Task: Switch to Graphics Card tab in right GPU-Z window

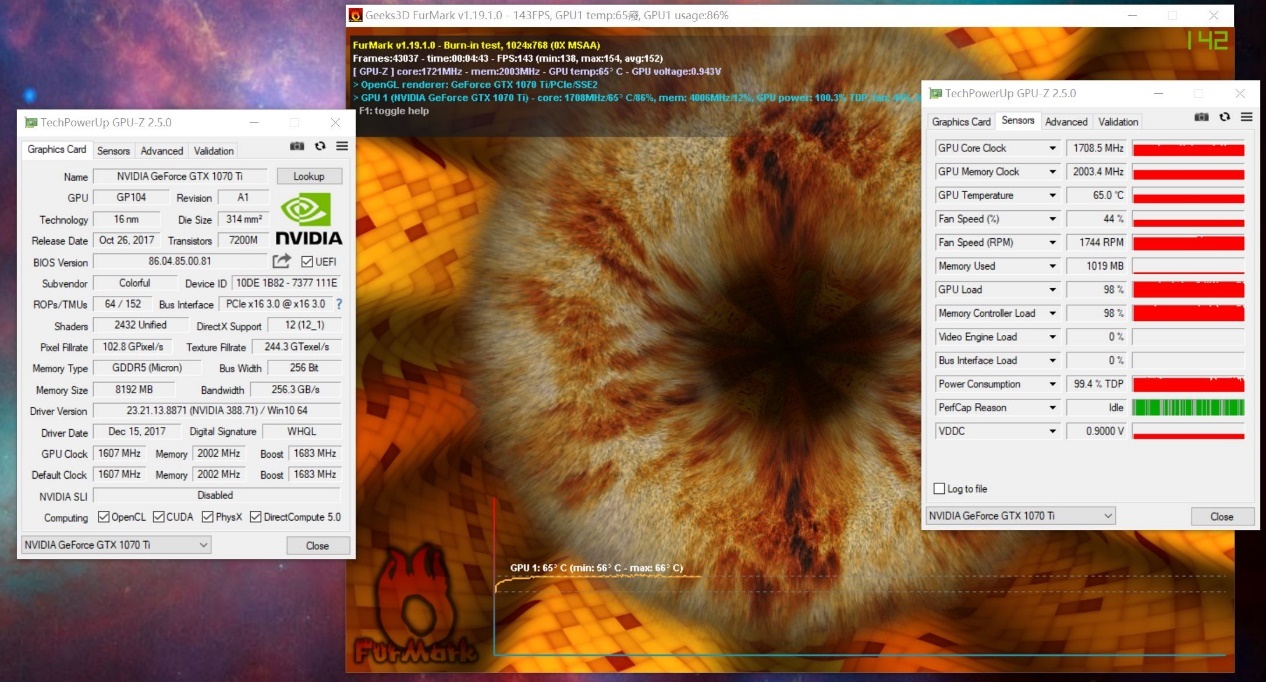Action: coord(961,122)
